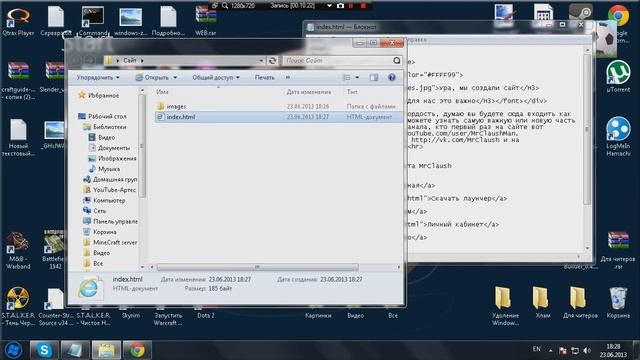Switch to Explorer window in the taskbar

click(106, 350)
